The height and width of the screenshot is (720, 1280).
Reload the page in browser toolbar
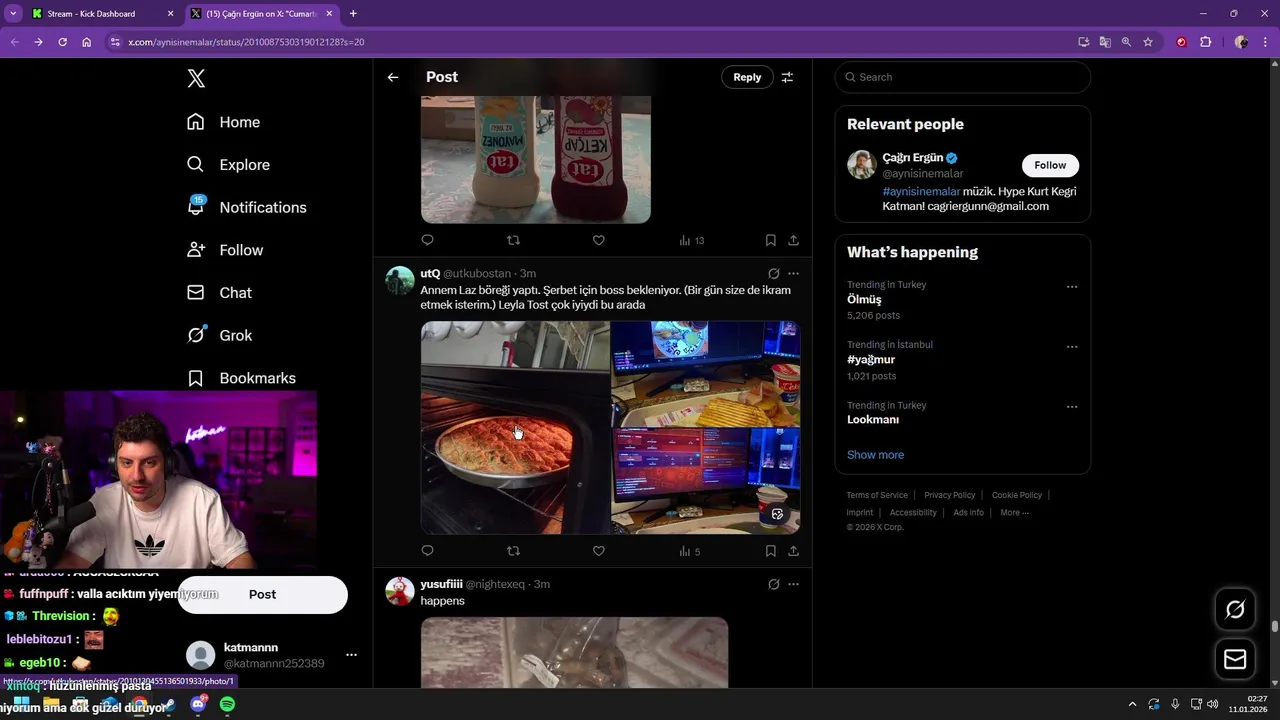click(x=62, y=42)
